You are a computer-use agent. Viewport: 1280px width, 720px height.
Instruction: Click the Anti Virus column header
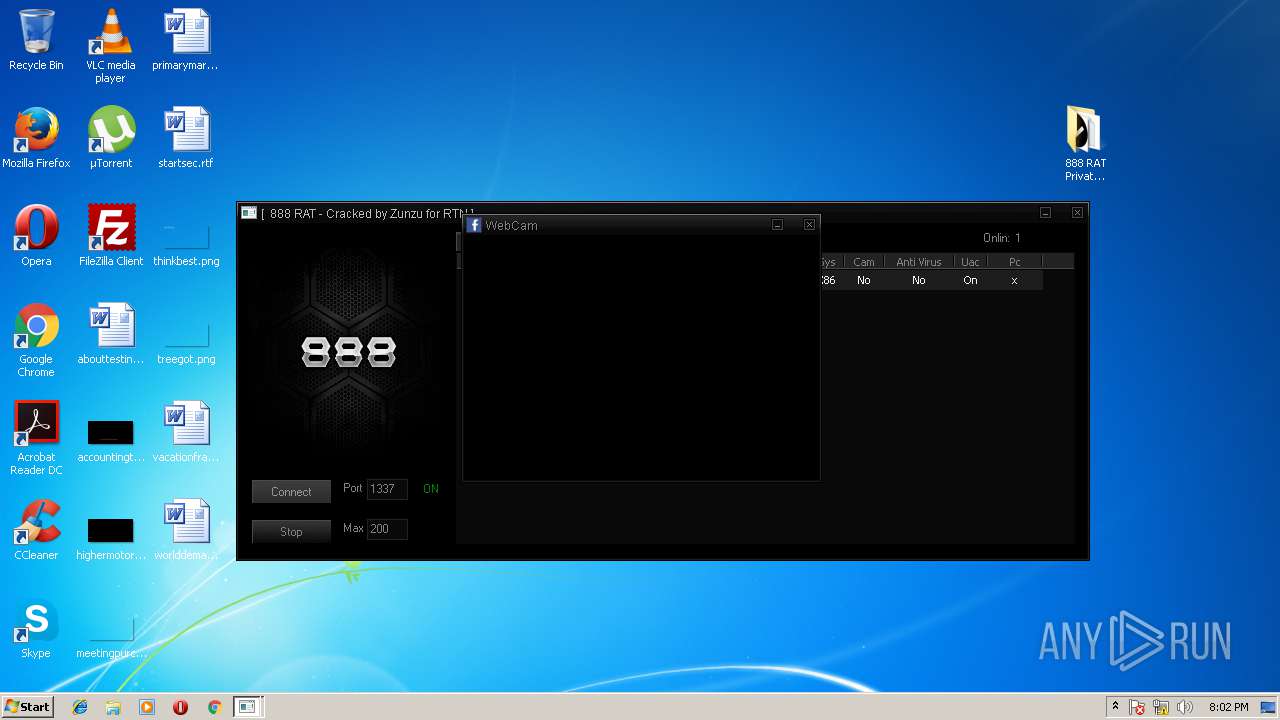click(918, 262)
